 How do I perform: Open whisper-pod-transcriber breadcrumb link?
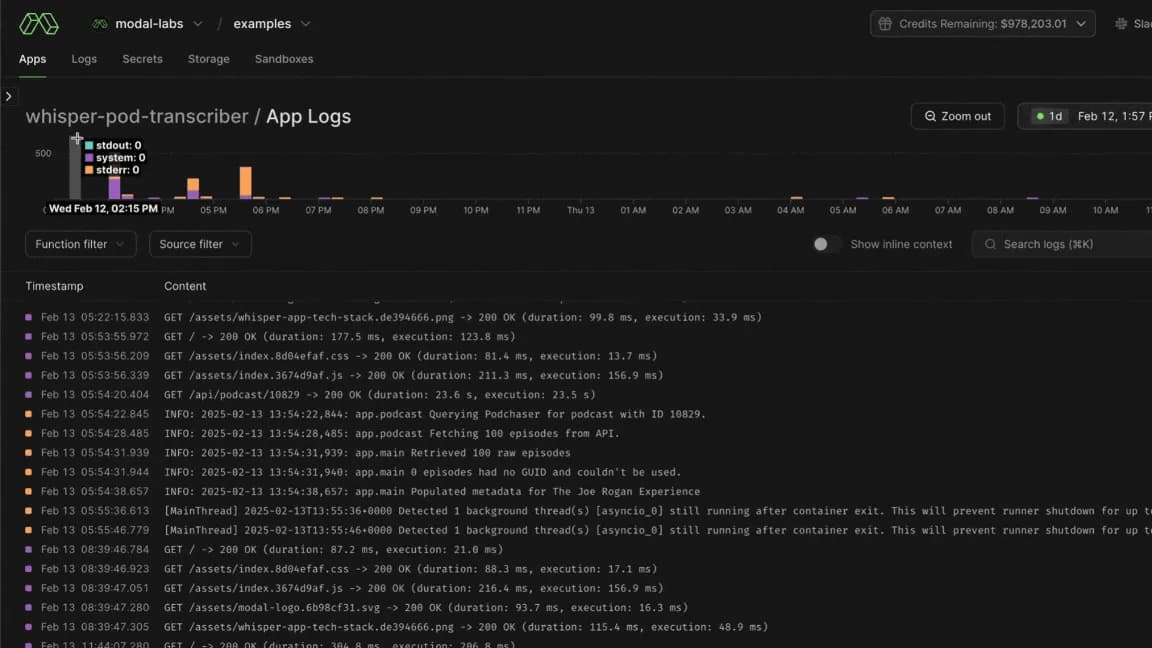pos(137,116)
